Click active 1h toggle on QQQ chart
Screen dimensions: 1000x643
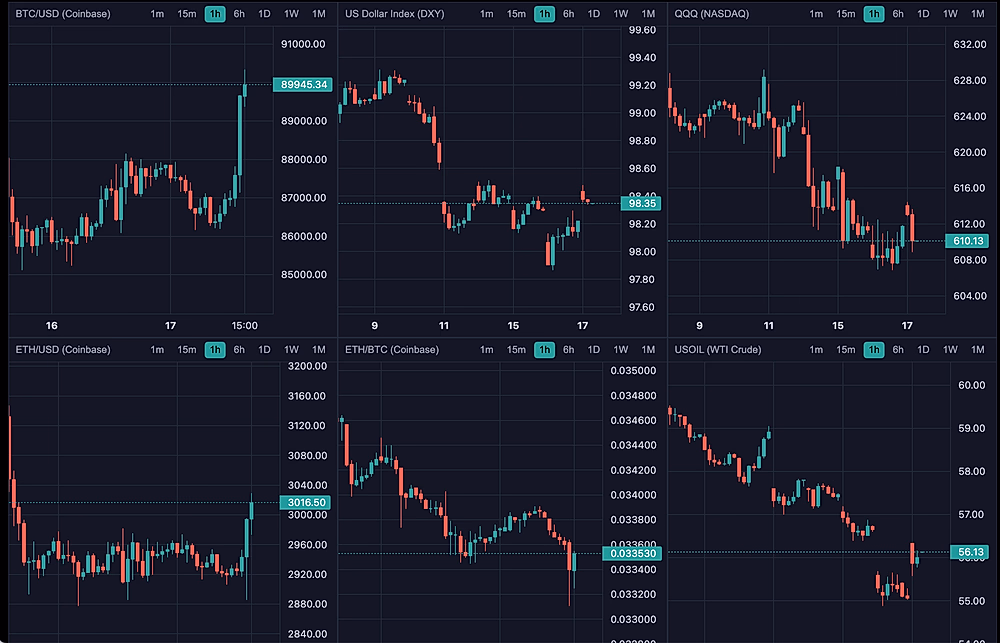pyautogui.click(x=874, y=14)
